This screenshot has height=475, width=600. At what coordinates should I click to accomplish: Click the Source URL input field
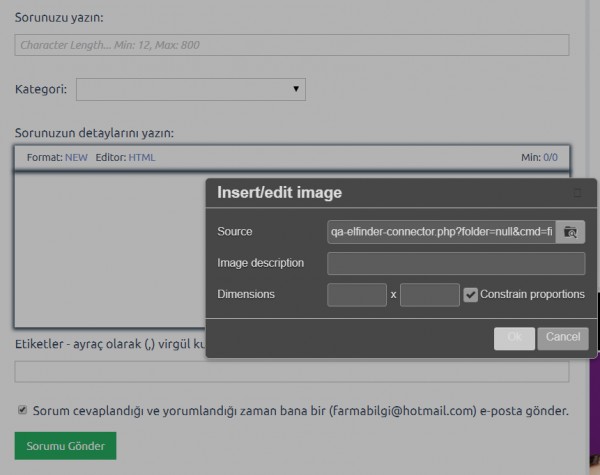point(440,232)
